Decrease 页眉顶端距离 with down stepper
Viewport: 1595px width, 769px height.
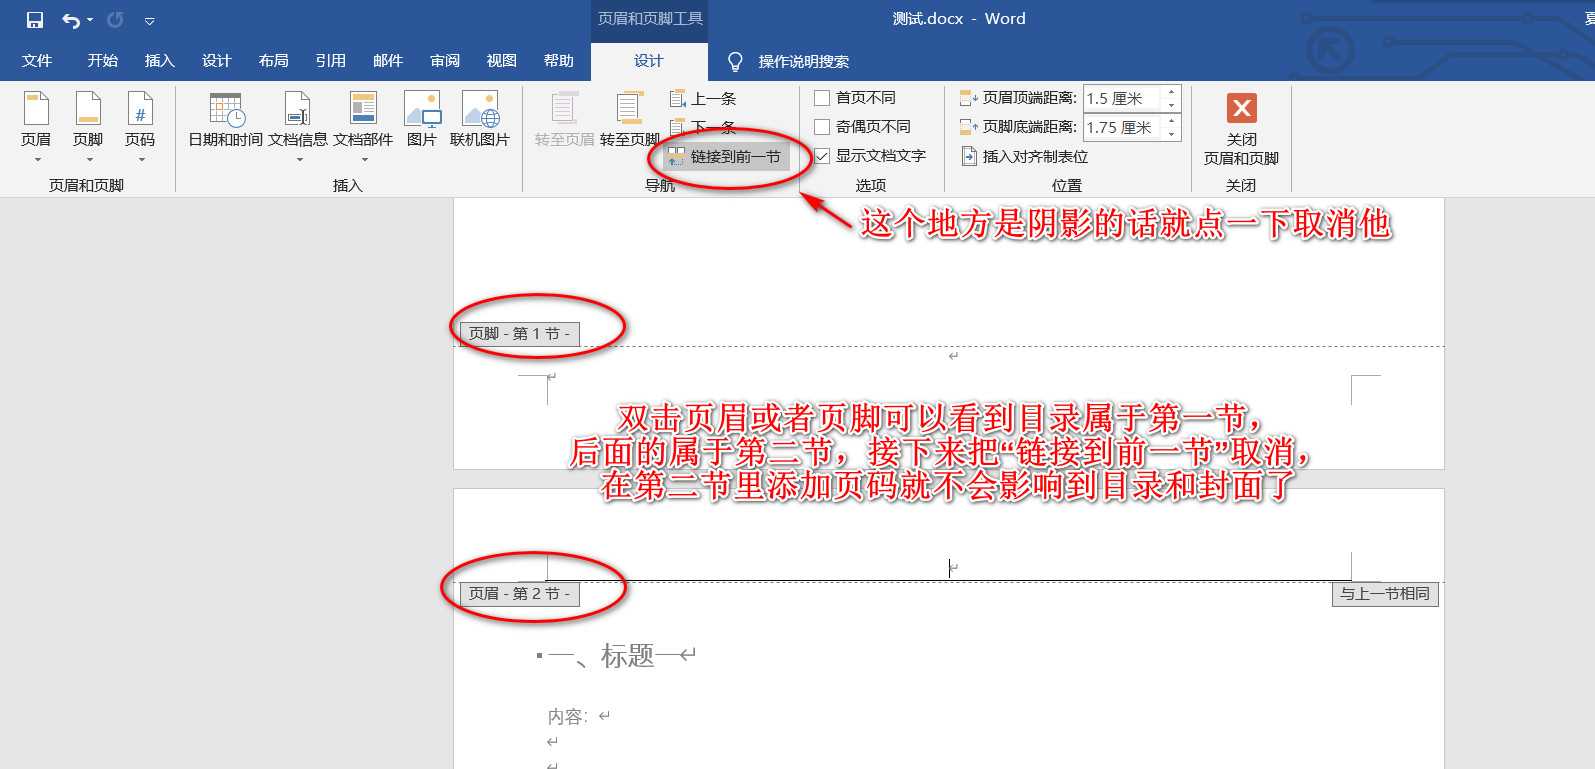coord(1172,105)
